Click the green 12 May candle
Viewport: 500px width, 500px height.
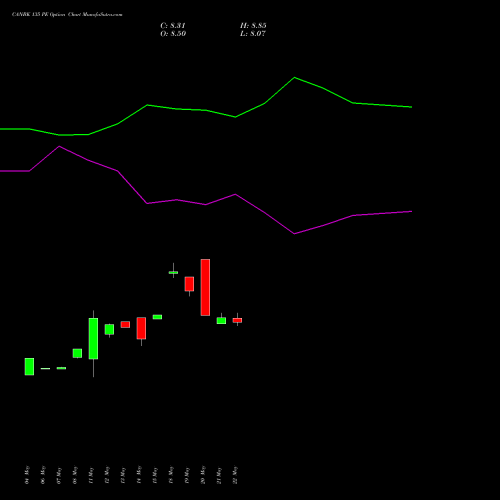pos(109,329)
